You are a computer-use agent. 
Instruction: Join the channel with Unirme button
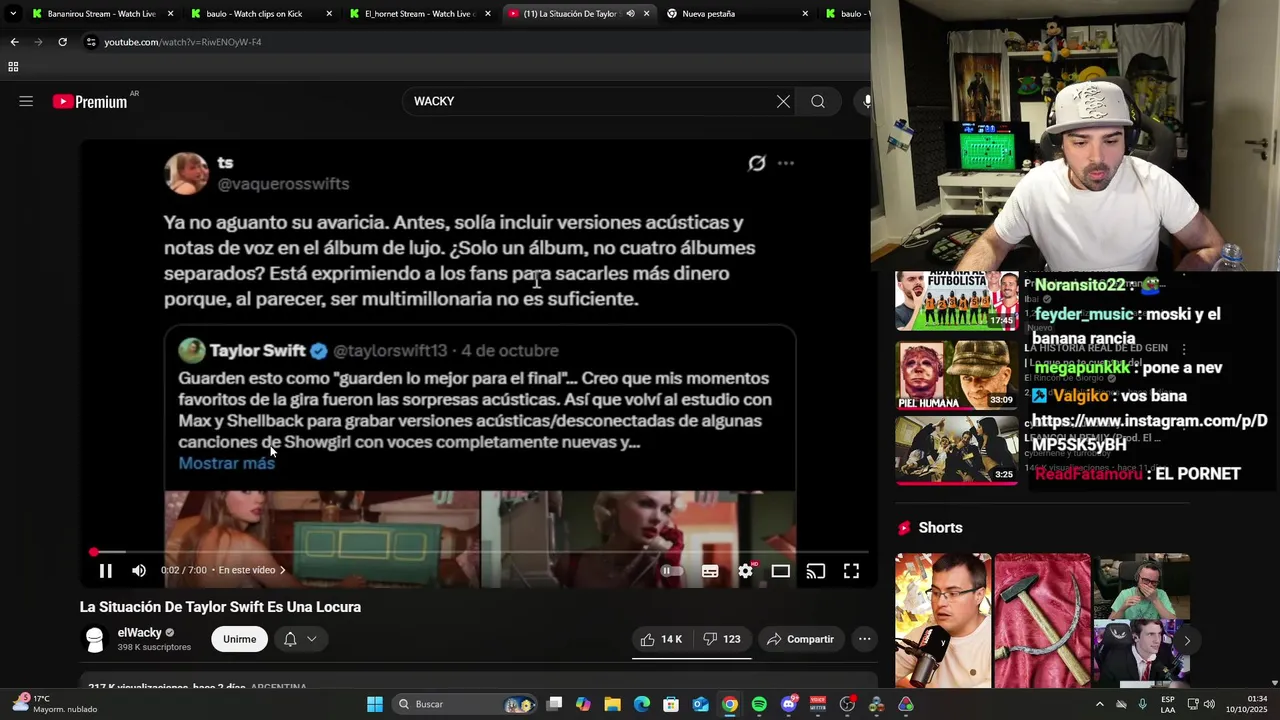pos(239,639)
